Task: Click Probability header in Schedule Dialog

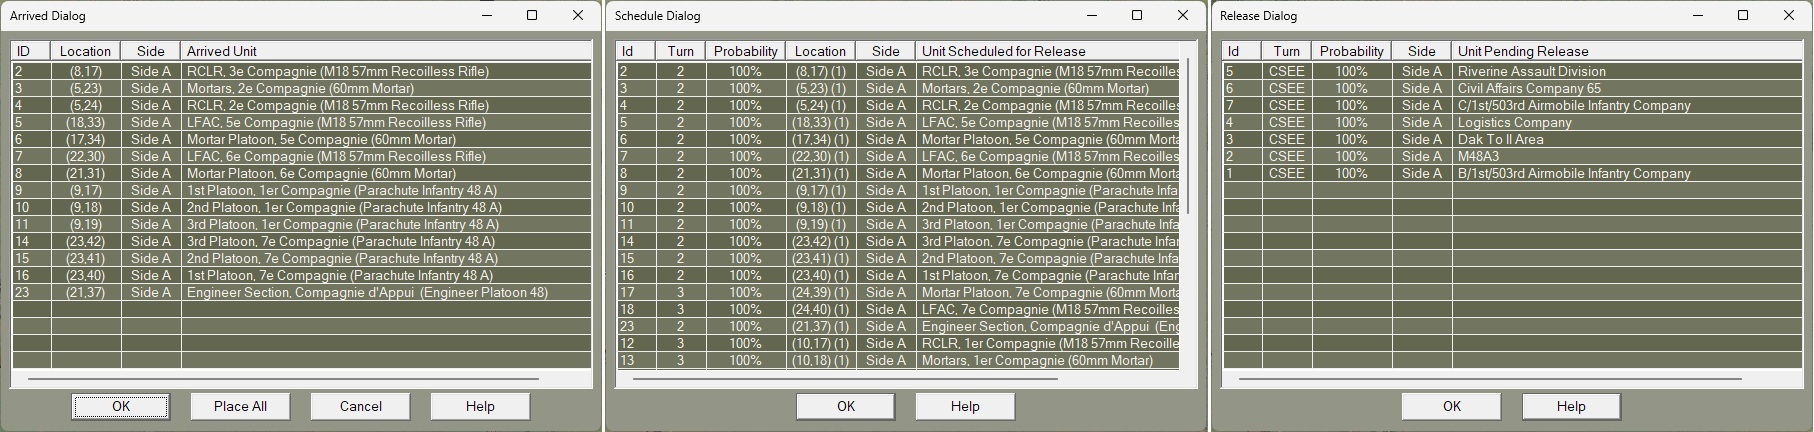Action: (x=745, y=51)
